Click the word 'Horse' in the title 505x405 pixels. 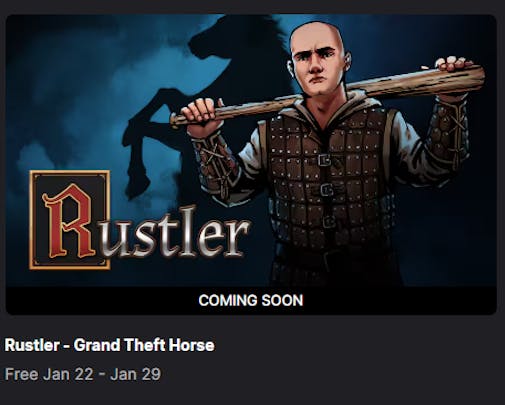(x=191, y=345)
